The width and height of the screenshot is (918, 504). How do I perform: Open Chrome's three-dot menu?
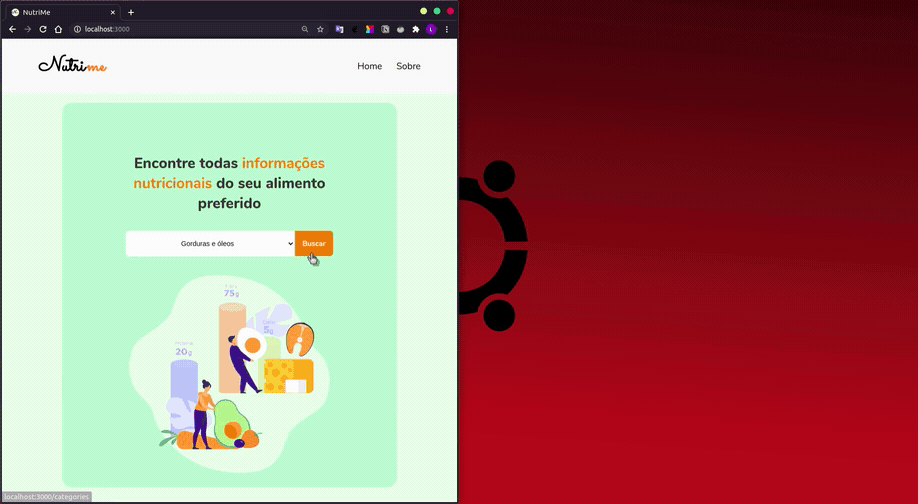(447, 29)
